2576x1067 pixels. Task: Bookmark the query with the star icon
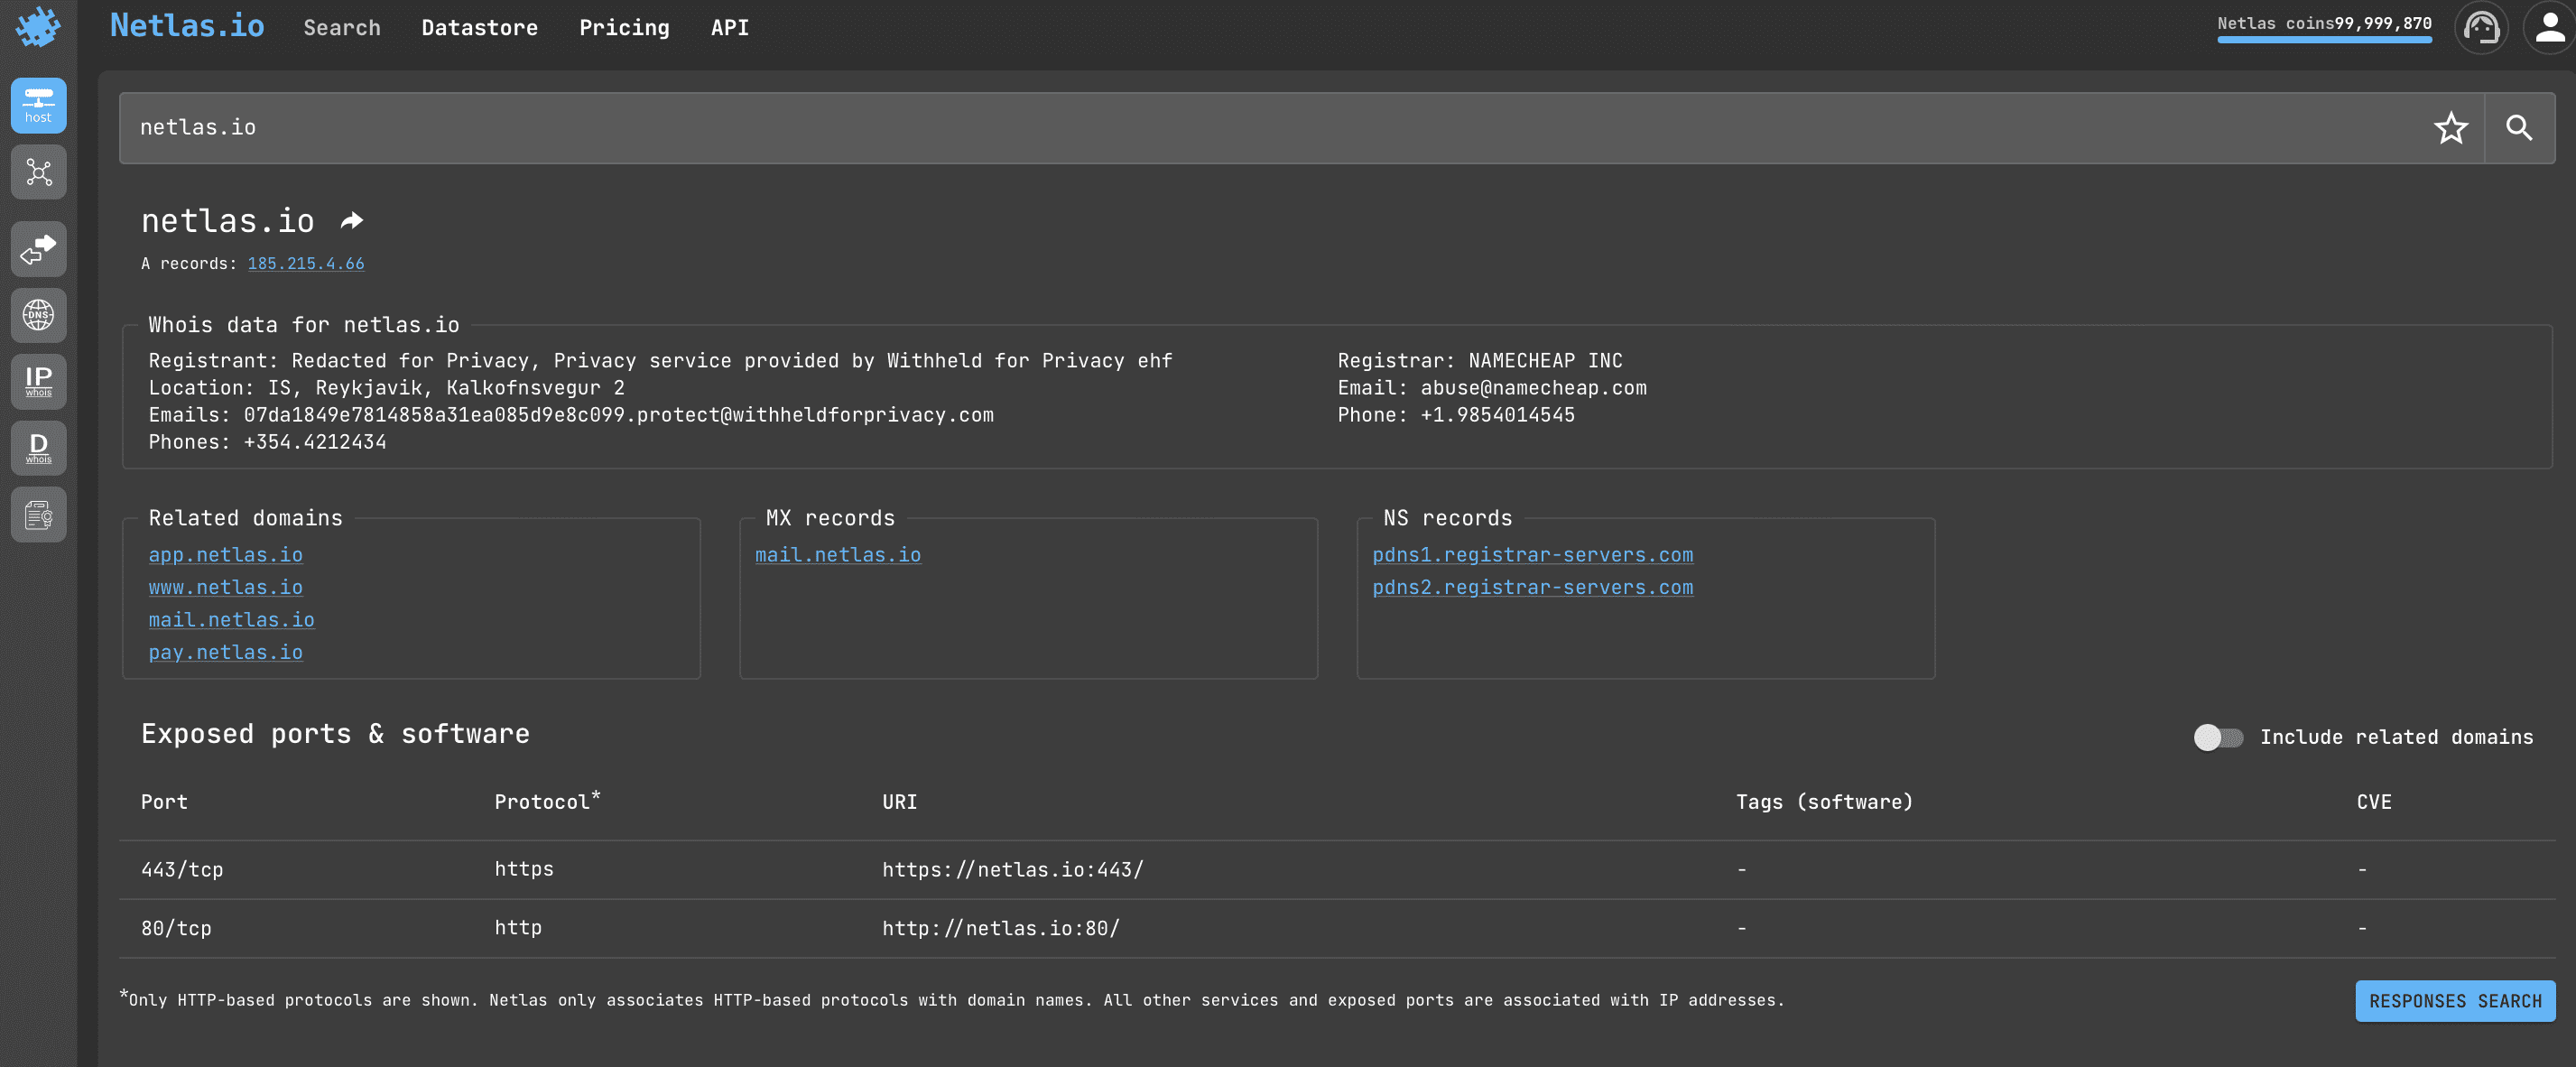(2450, 128)
